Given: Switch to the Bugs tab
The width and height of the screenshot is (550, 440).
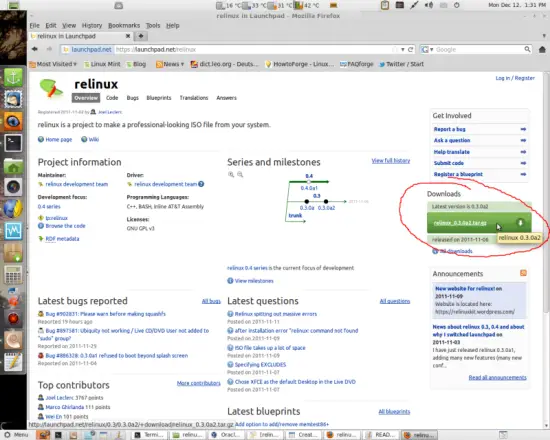Looking at the screenshot, I should (x=133, y=98).
